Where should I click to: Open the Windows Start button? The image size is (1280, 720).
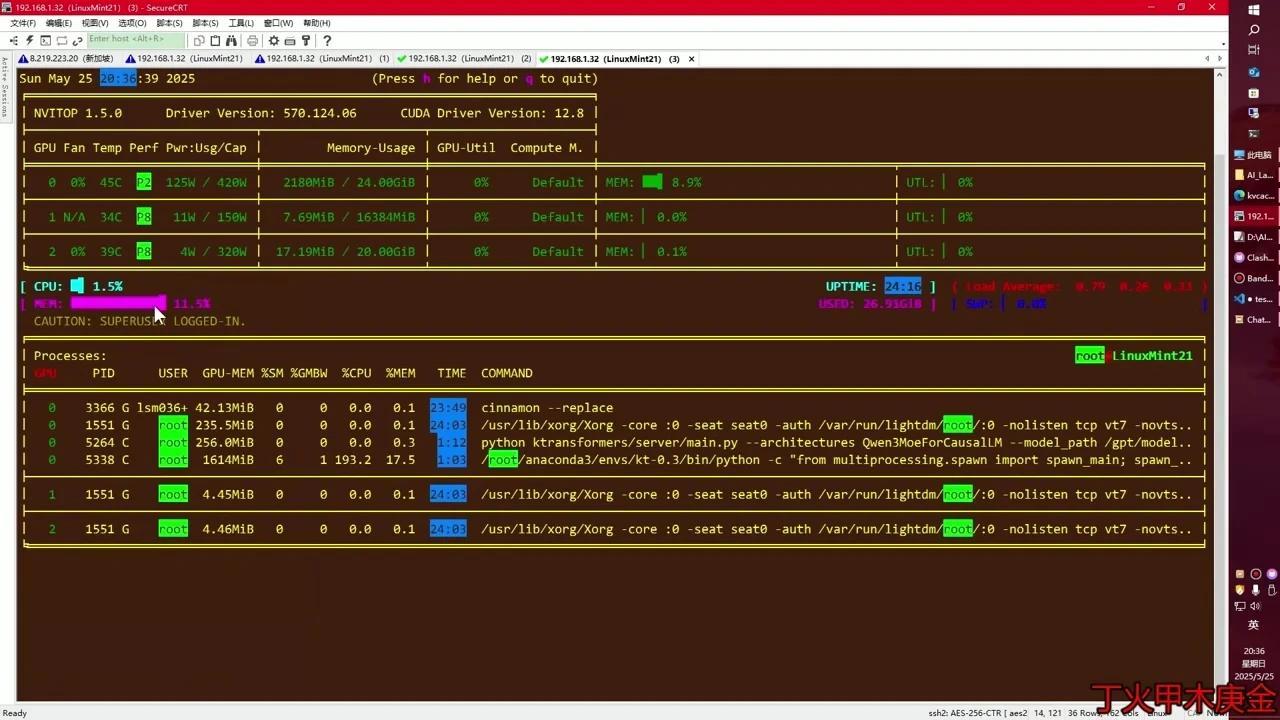(1254, 9)
